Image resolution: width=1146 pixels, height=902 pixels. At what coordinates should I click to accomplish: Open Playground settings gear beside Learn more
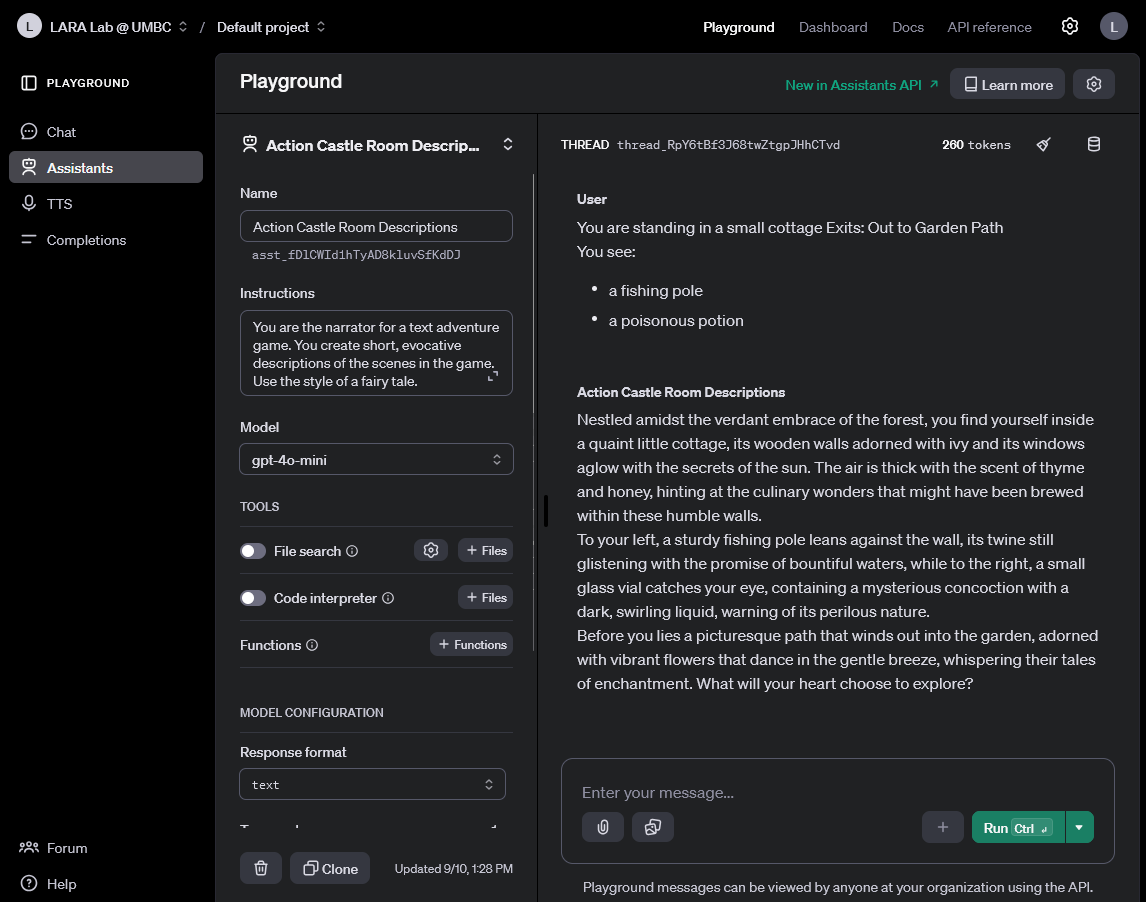pos(1093,84)
